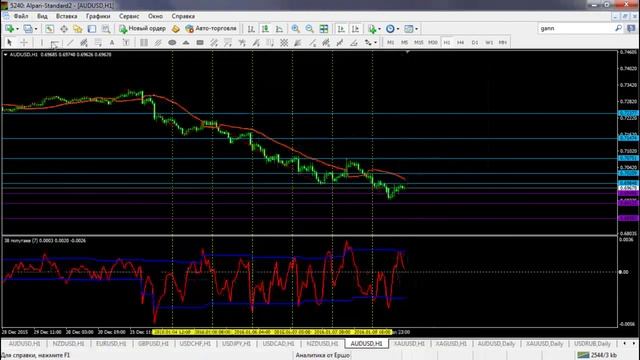Screen dimensions: 640x360
Task: Select the trendline drawing tool
Action: point(70,42)
